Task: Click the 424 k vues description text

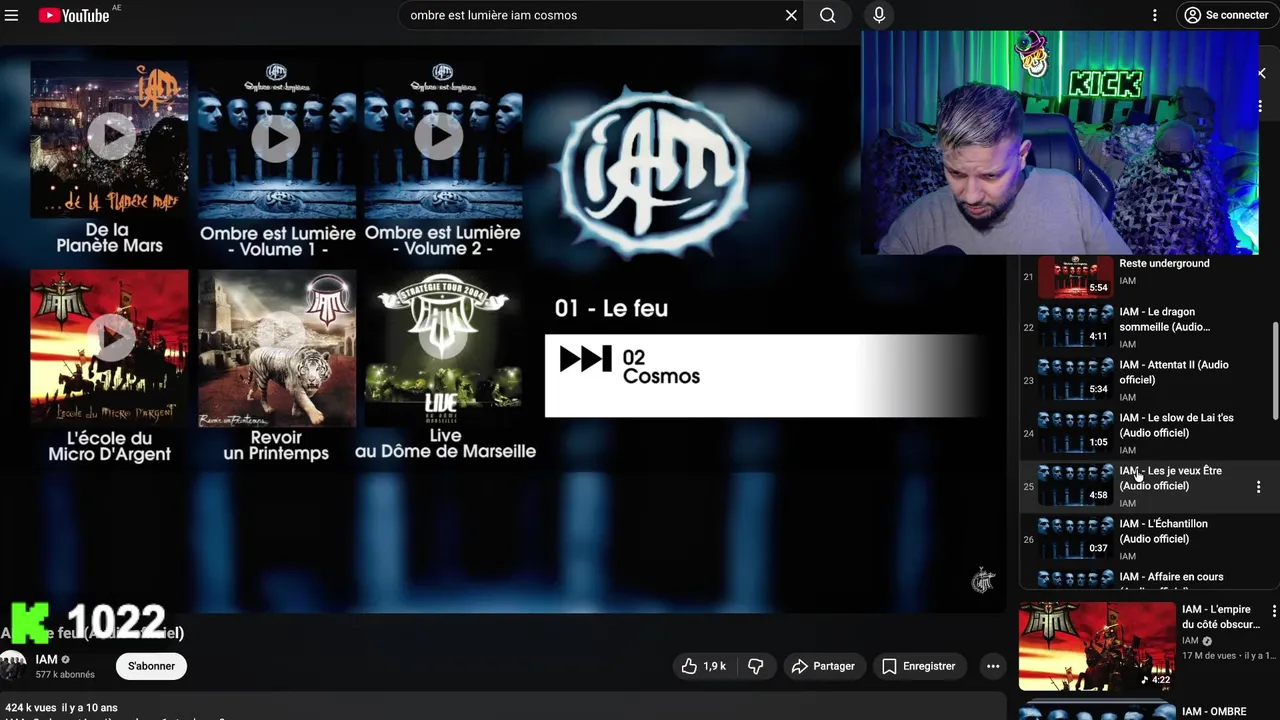Action: coord(62,708)
